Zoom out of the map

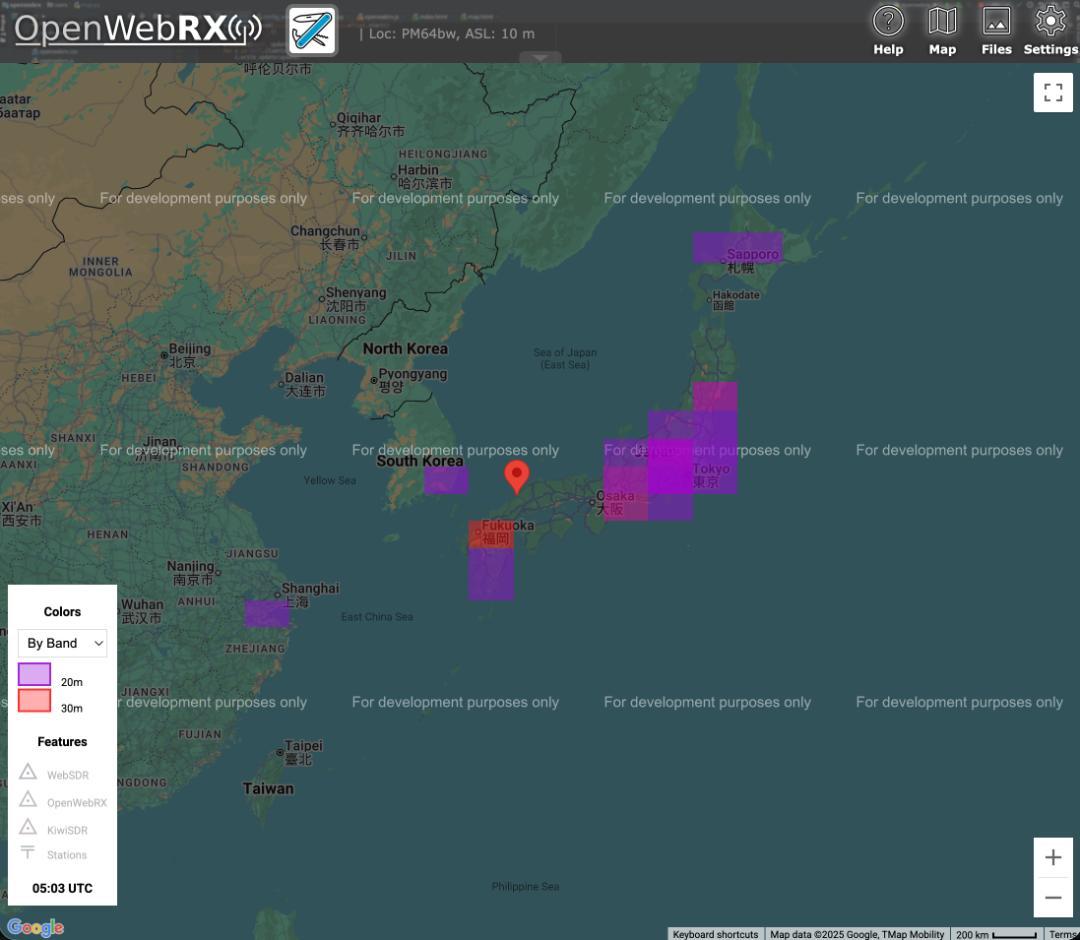click(1052, 897)
